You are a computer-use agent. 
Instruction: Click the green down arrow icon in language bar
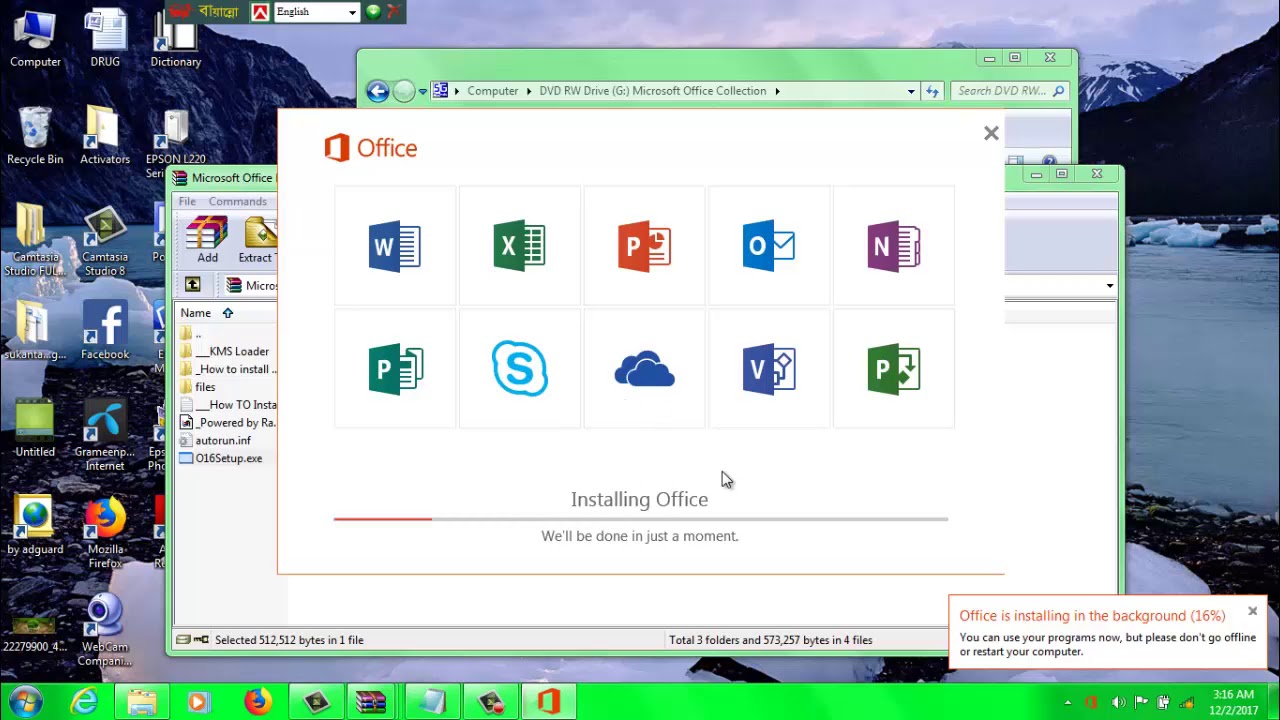point(373,12)
